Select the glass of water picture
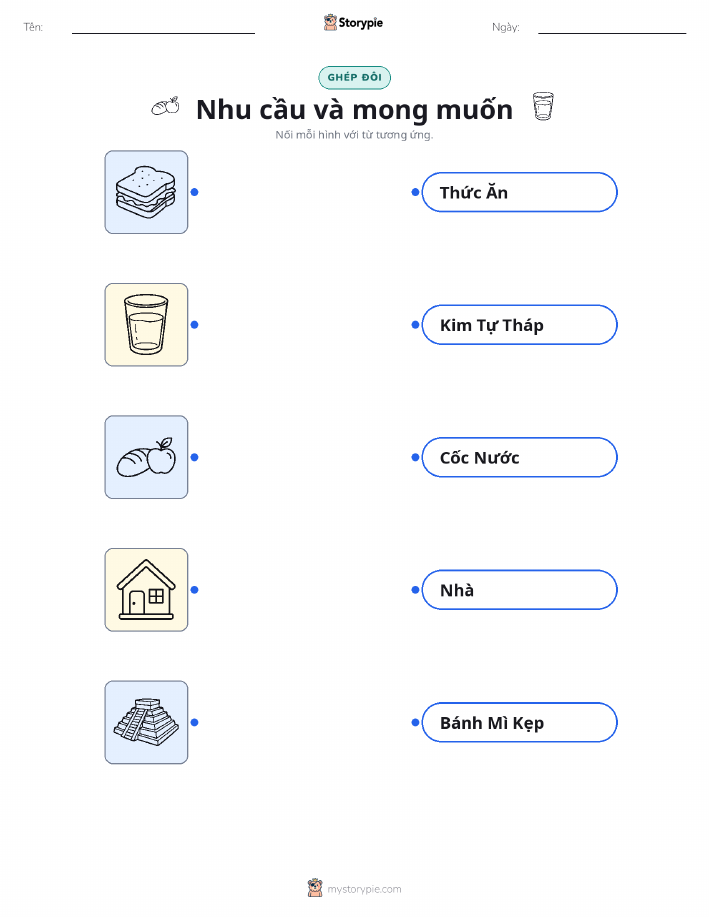Image resolution: width=709 pixels, height=917 pixels. click(146, 325)
